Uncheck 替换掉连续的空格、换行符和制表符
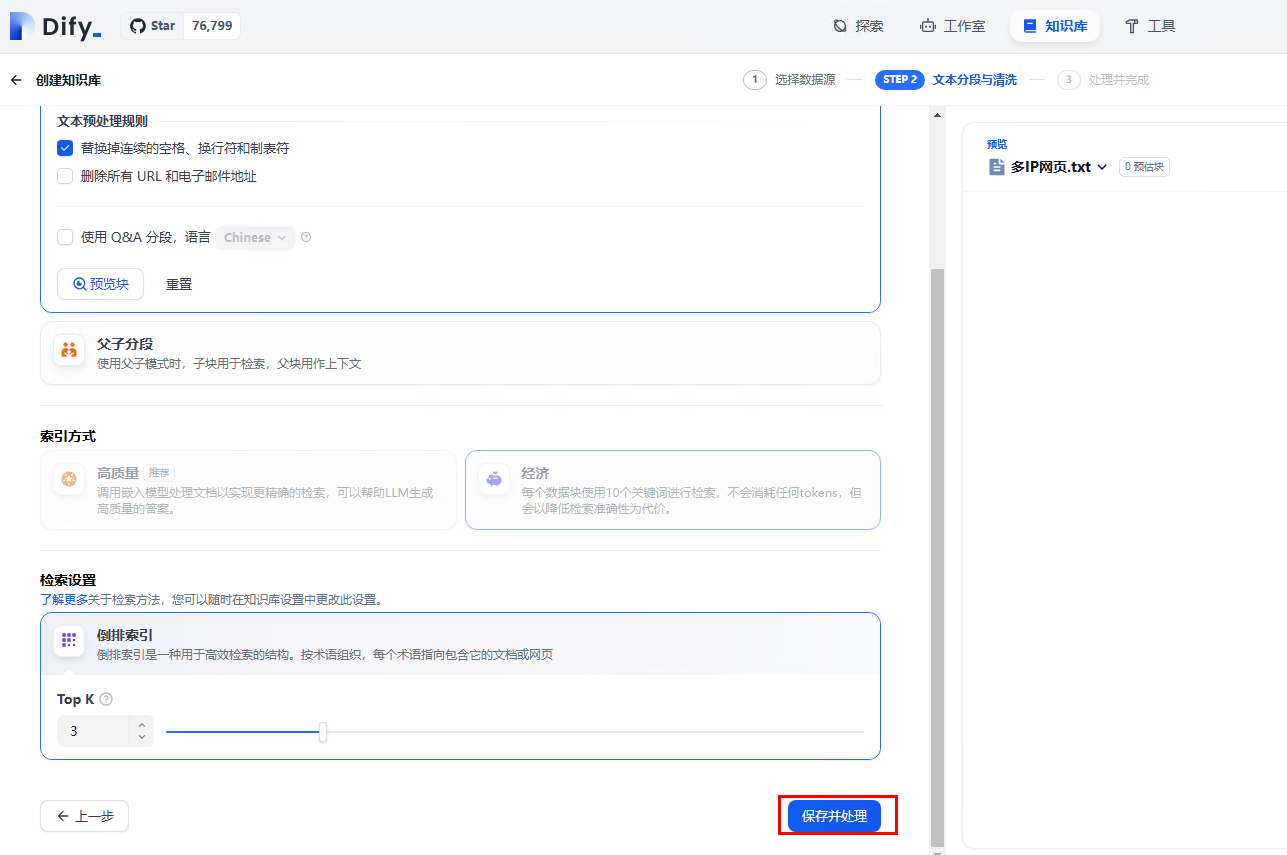This screenshot has width=1287, height=855. pyautogui.click(x=65, y=148)
